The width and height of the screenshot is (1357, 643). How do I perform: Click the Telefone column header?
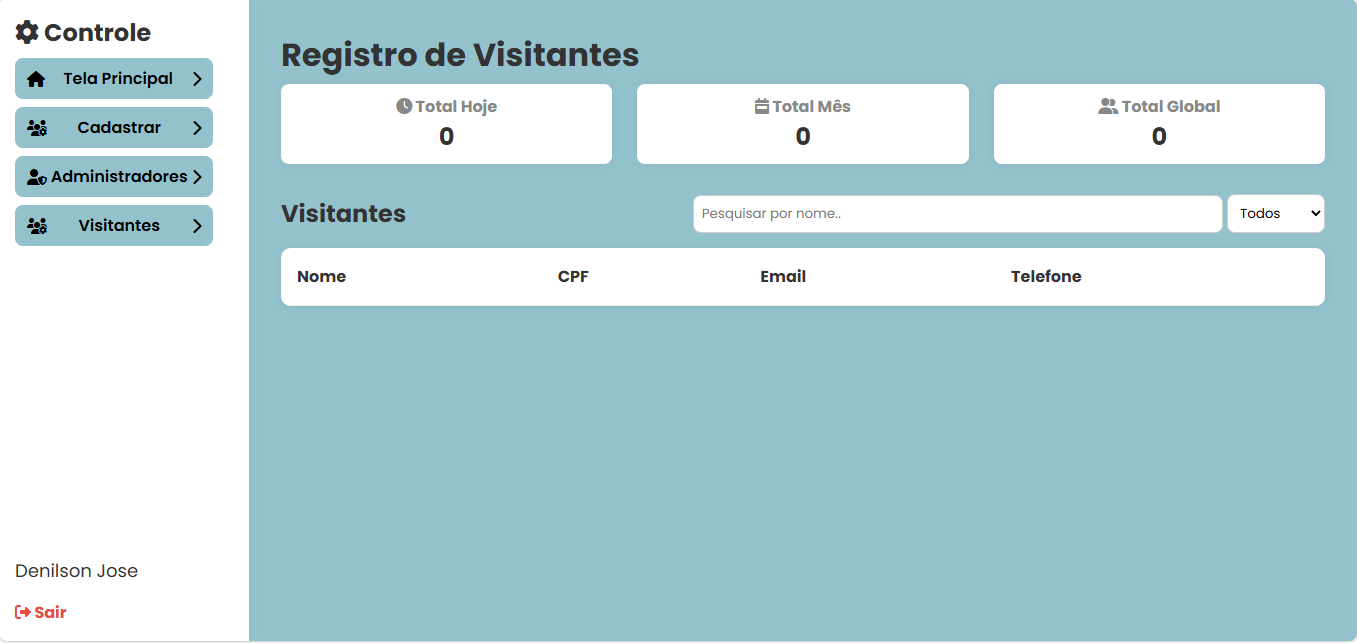click(x=1046, y=277)
